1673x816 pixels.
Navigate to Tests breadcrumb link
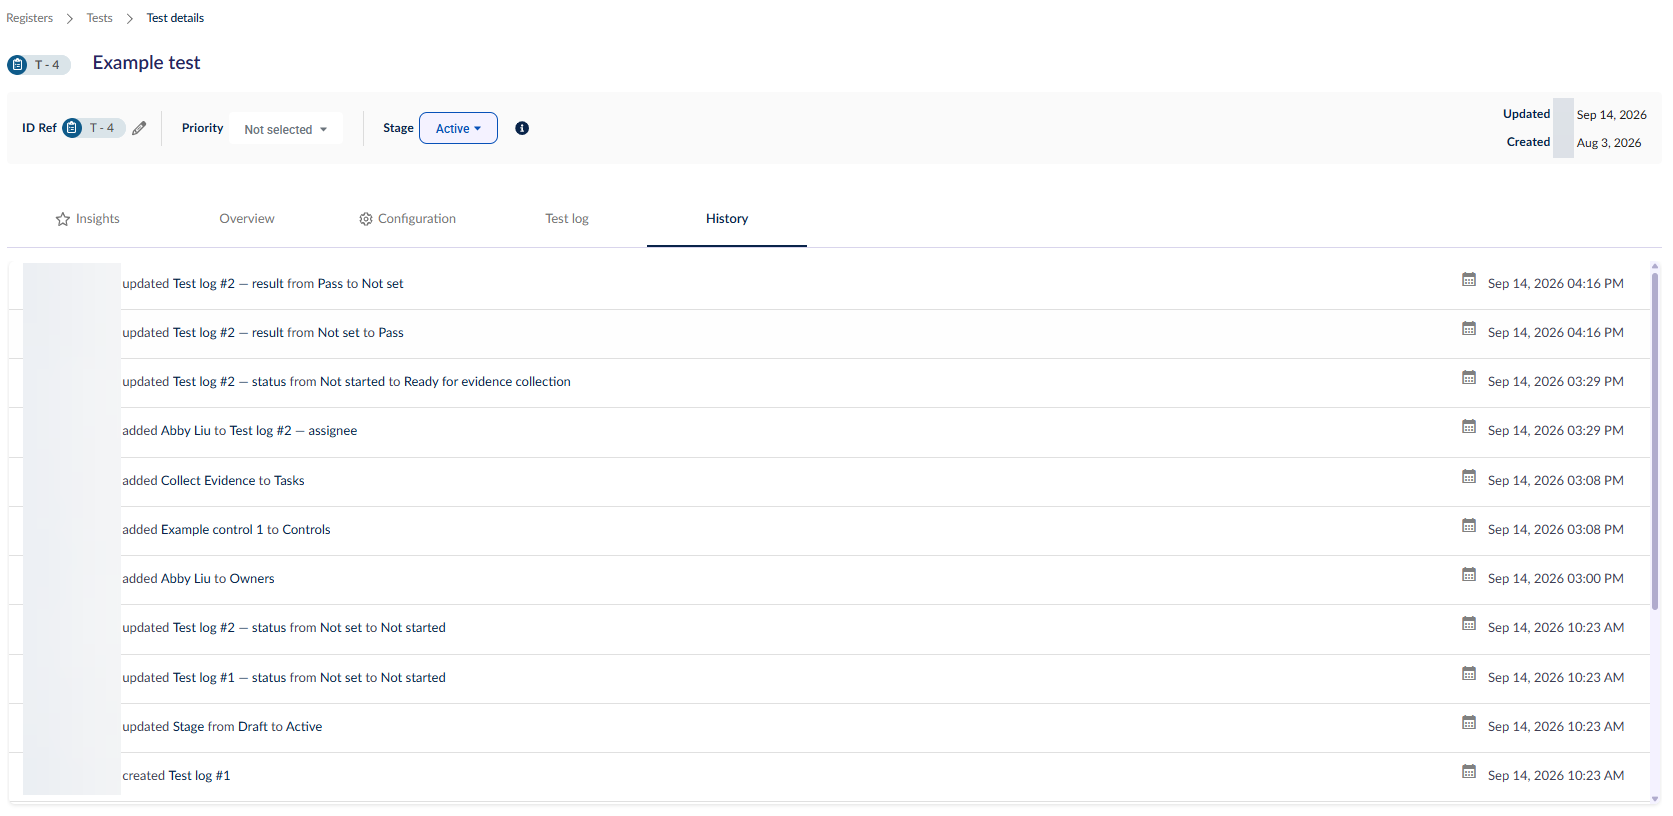click(x=100, y=18)
